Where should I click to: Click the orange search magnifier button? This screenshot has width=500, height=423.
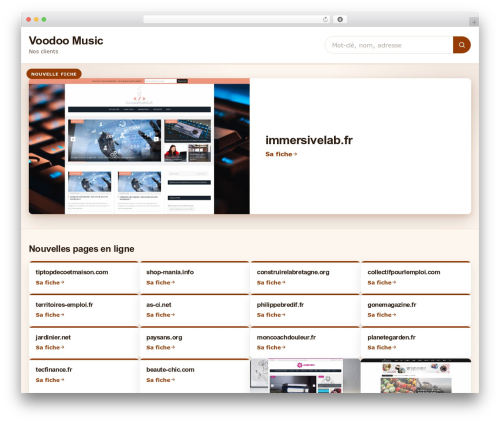(462, 45)
